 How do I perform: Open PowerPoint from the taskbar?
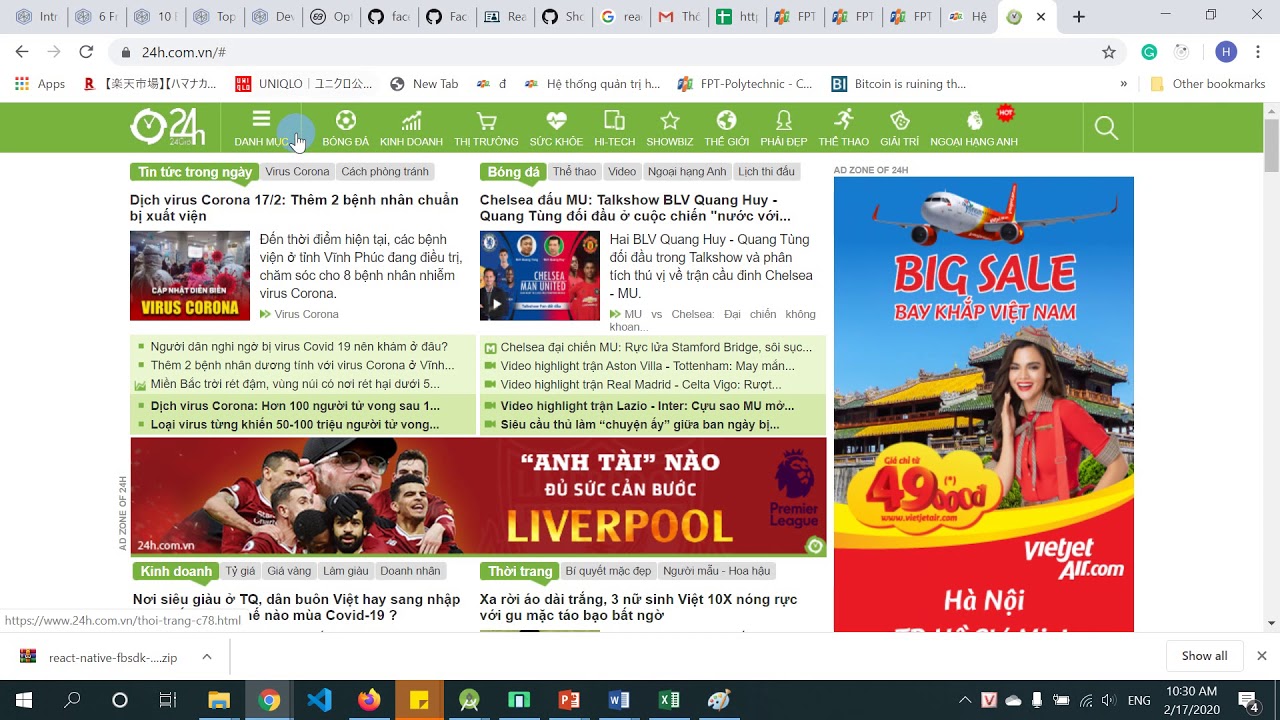[569, 700]
